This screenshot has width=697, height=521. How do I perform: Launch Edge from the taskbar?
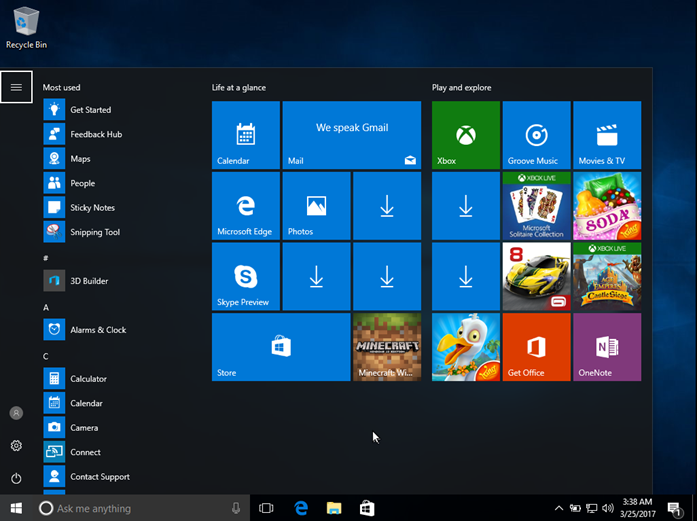[x=301, y=508]
